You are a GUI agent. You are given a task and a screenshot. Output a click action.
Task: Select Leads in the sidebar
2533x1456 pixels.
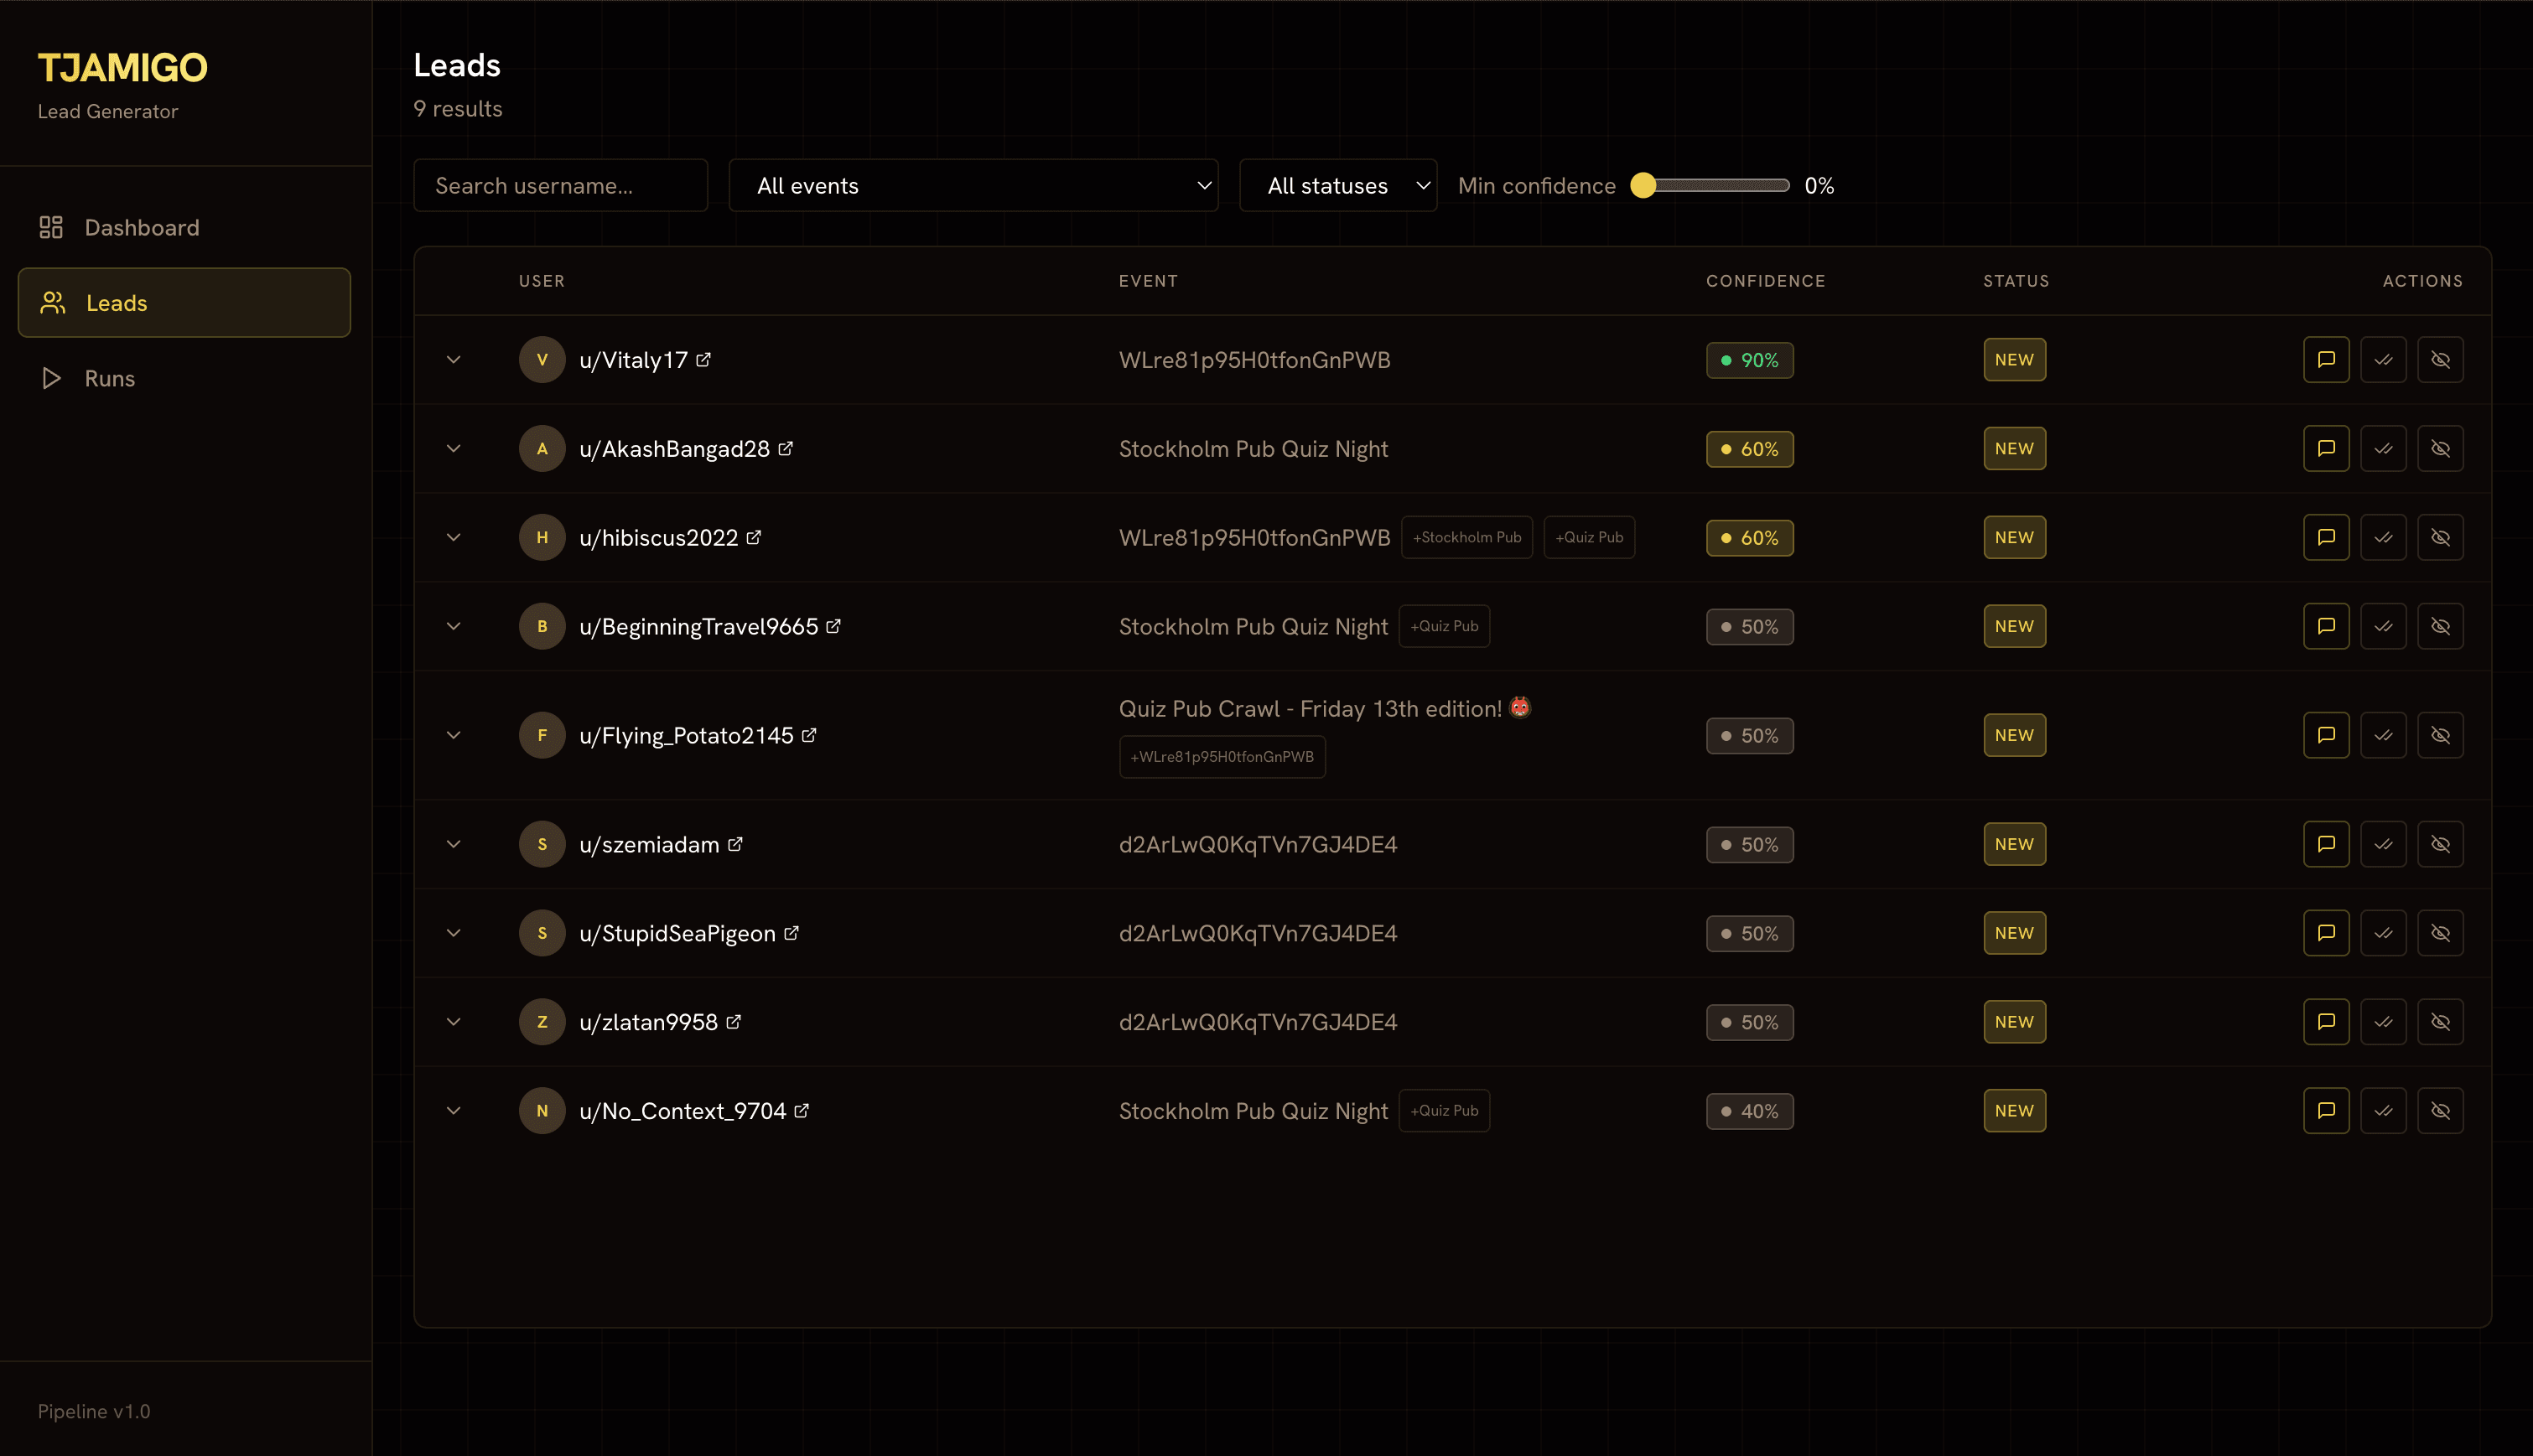coord(117,302)
